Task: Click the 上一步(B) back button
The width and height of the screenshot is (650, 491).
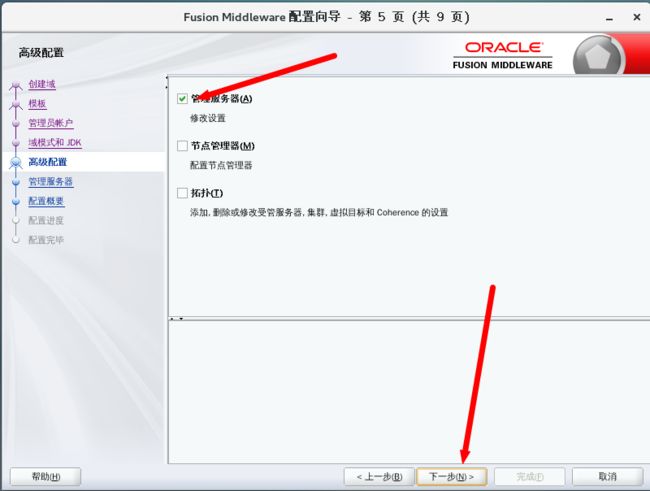Action: point(379,477)
